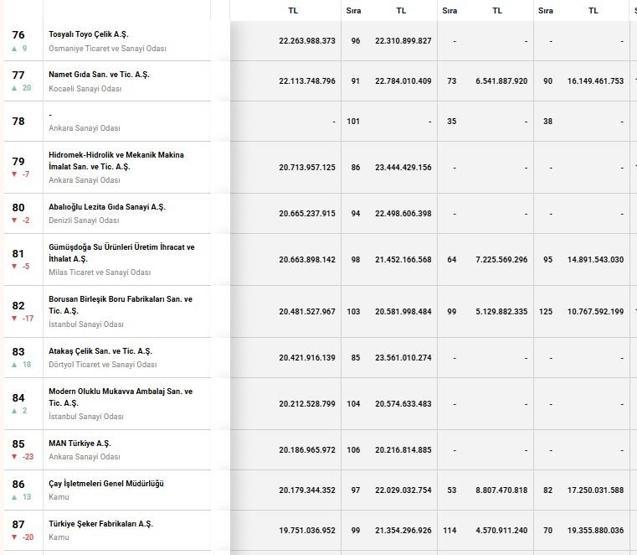Click Kamu label under Türkiye Şeker Fabrikaları

tap(58, 538)
